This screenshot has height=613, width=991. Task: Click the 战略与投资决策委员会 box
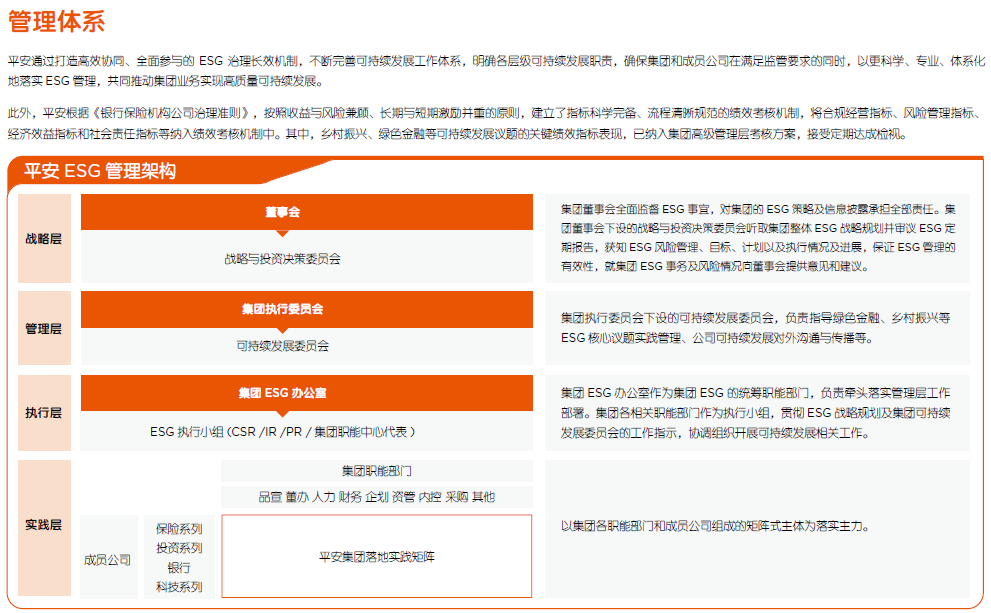(282, 258)
